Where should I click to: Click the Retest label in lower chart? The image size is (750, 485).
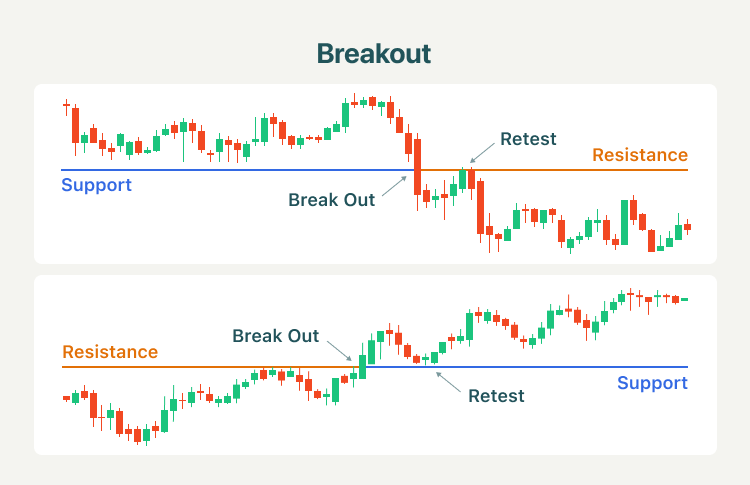click(496, 396)
